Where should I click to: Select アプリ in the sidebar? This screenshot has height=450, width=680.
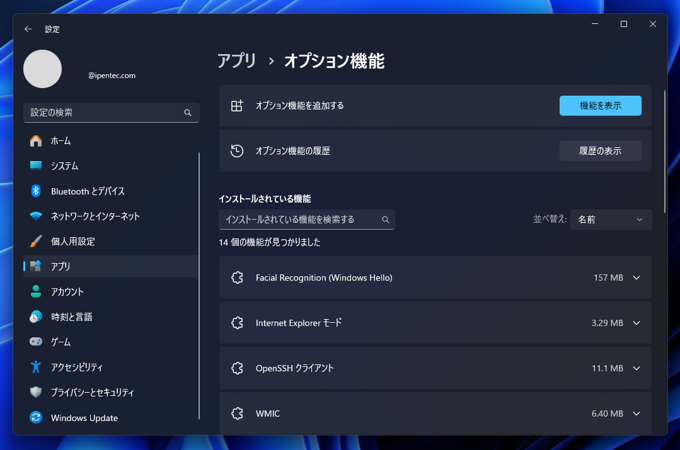coord(111,267)
